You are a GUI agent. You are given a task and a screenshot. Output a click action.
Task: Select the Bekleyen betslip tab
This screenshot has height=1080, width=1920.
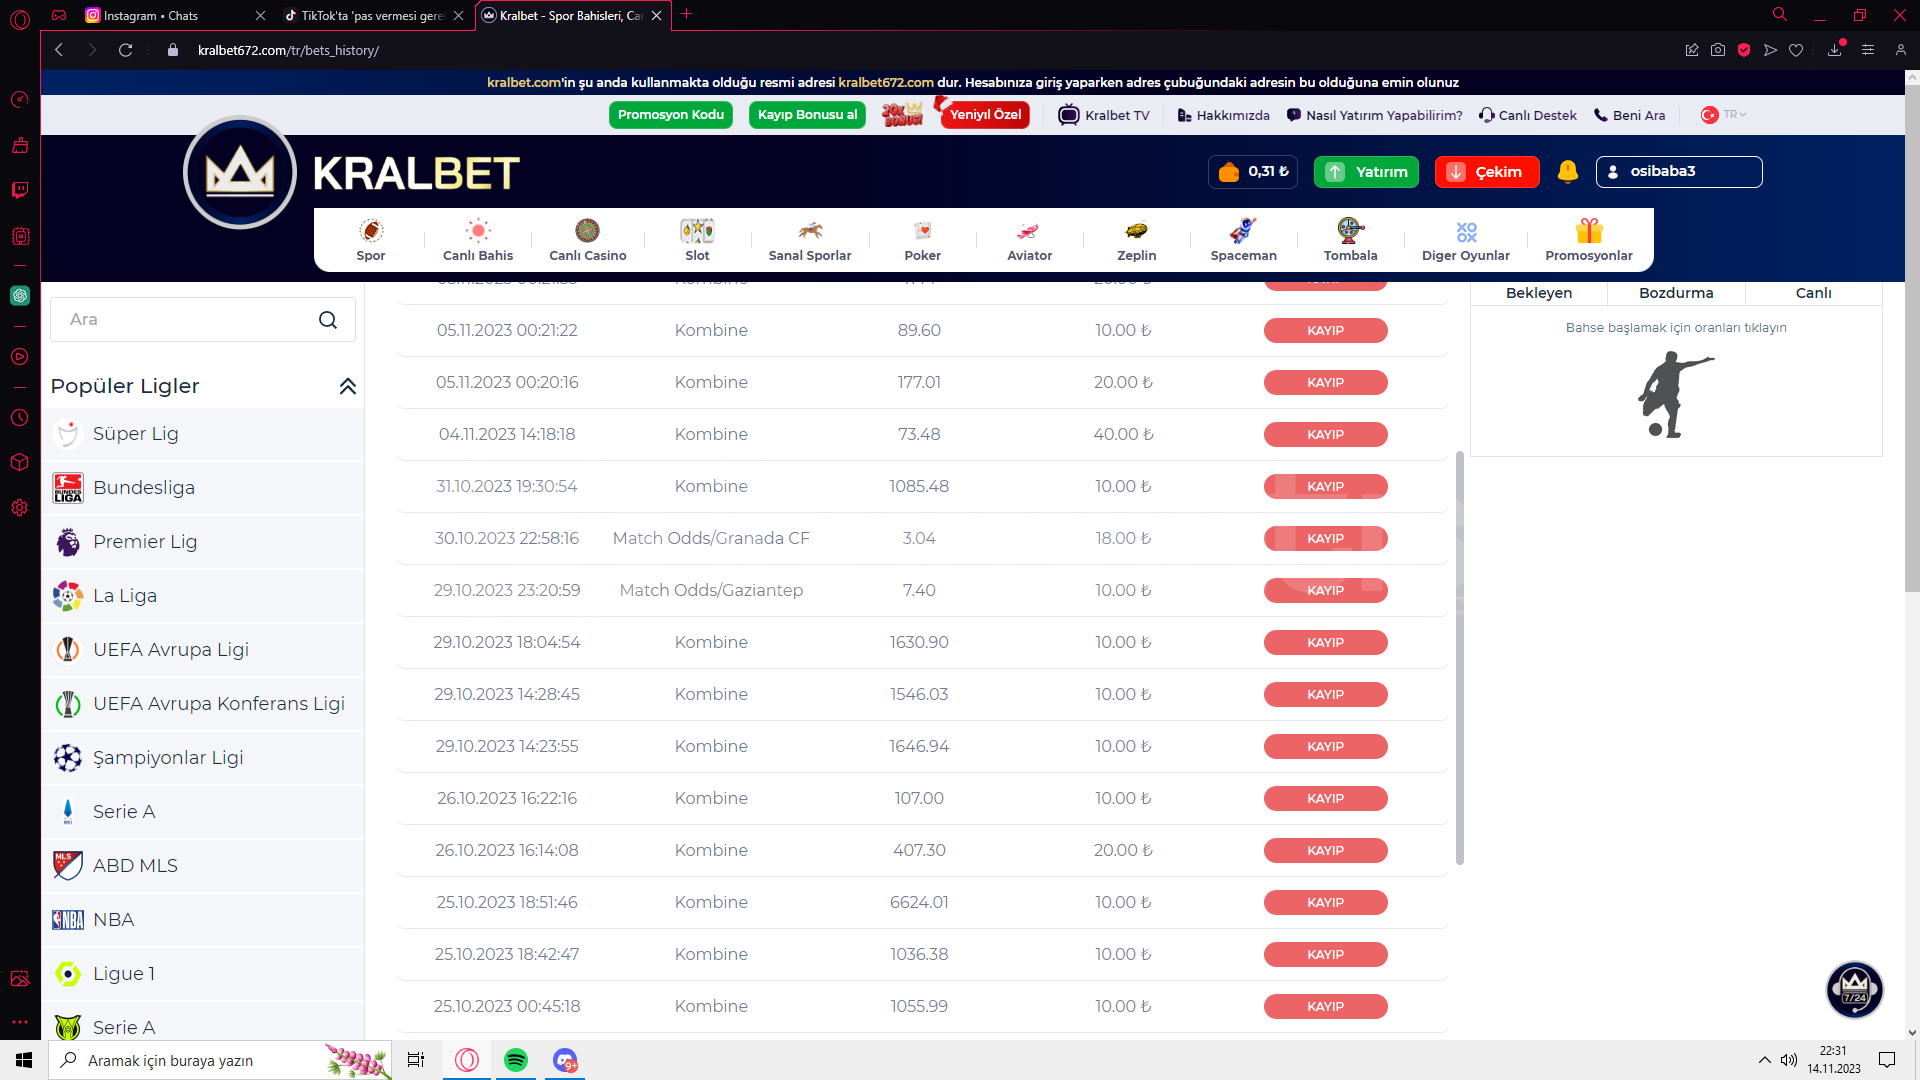click(1538, 293)
